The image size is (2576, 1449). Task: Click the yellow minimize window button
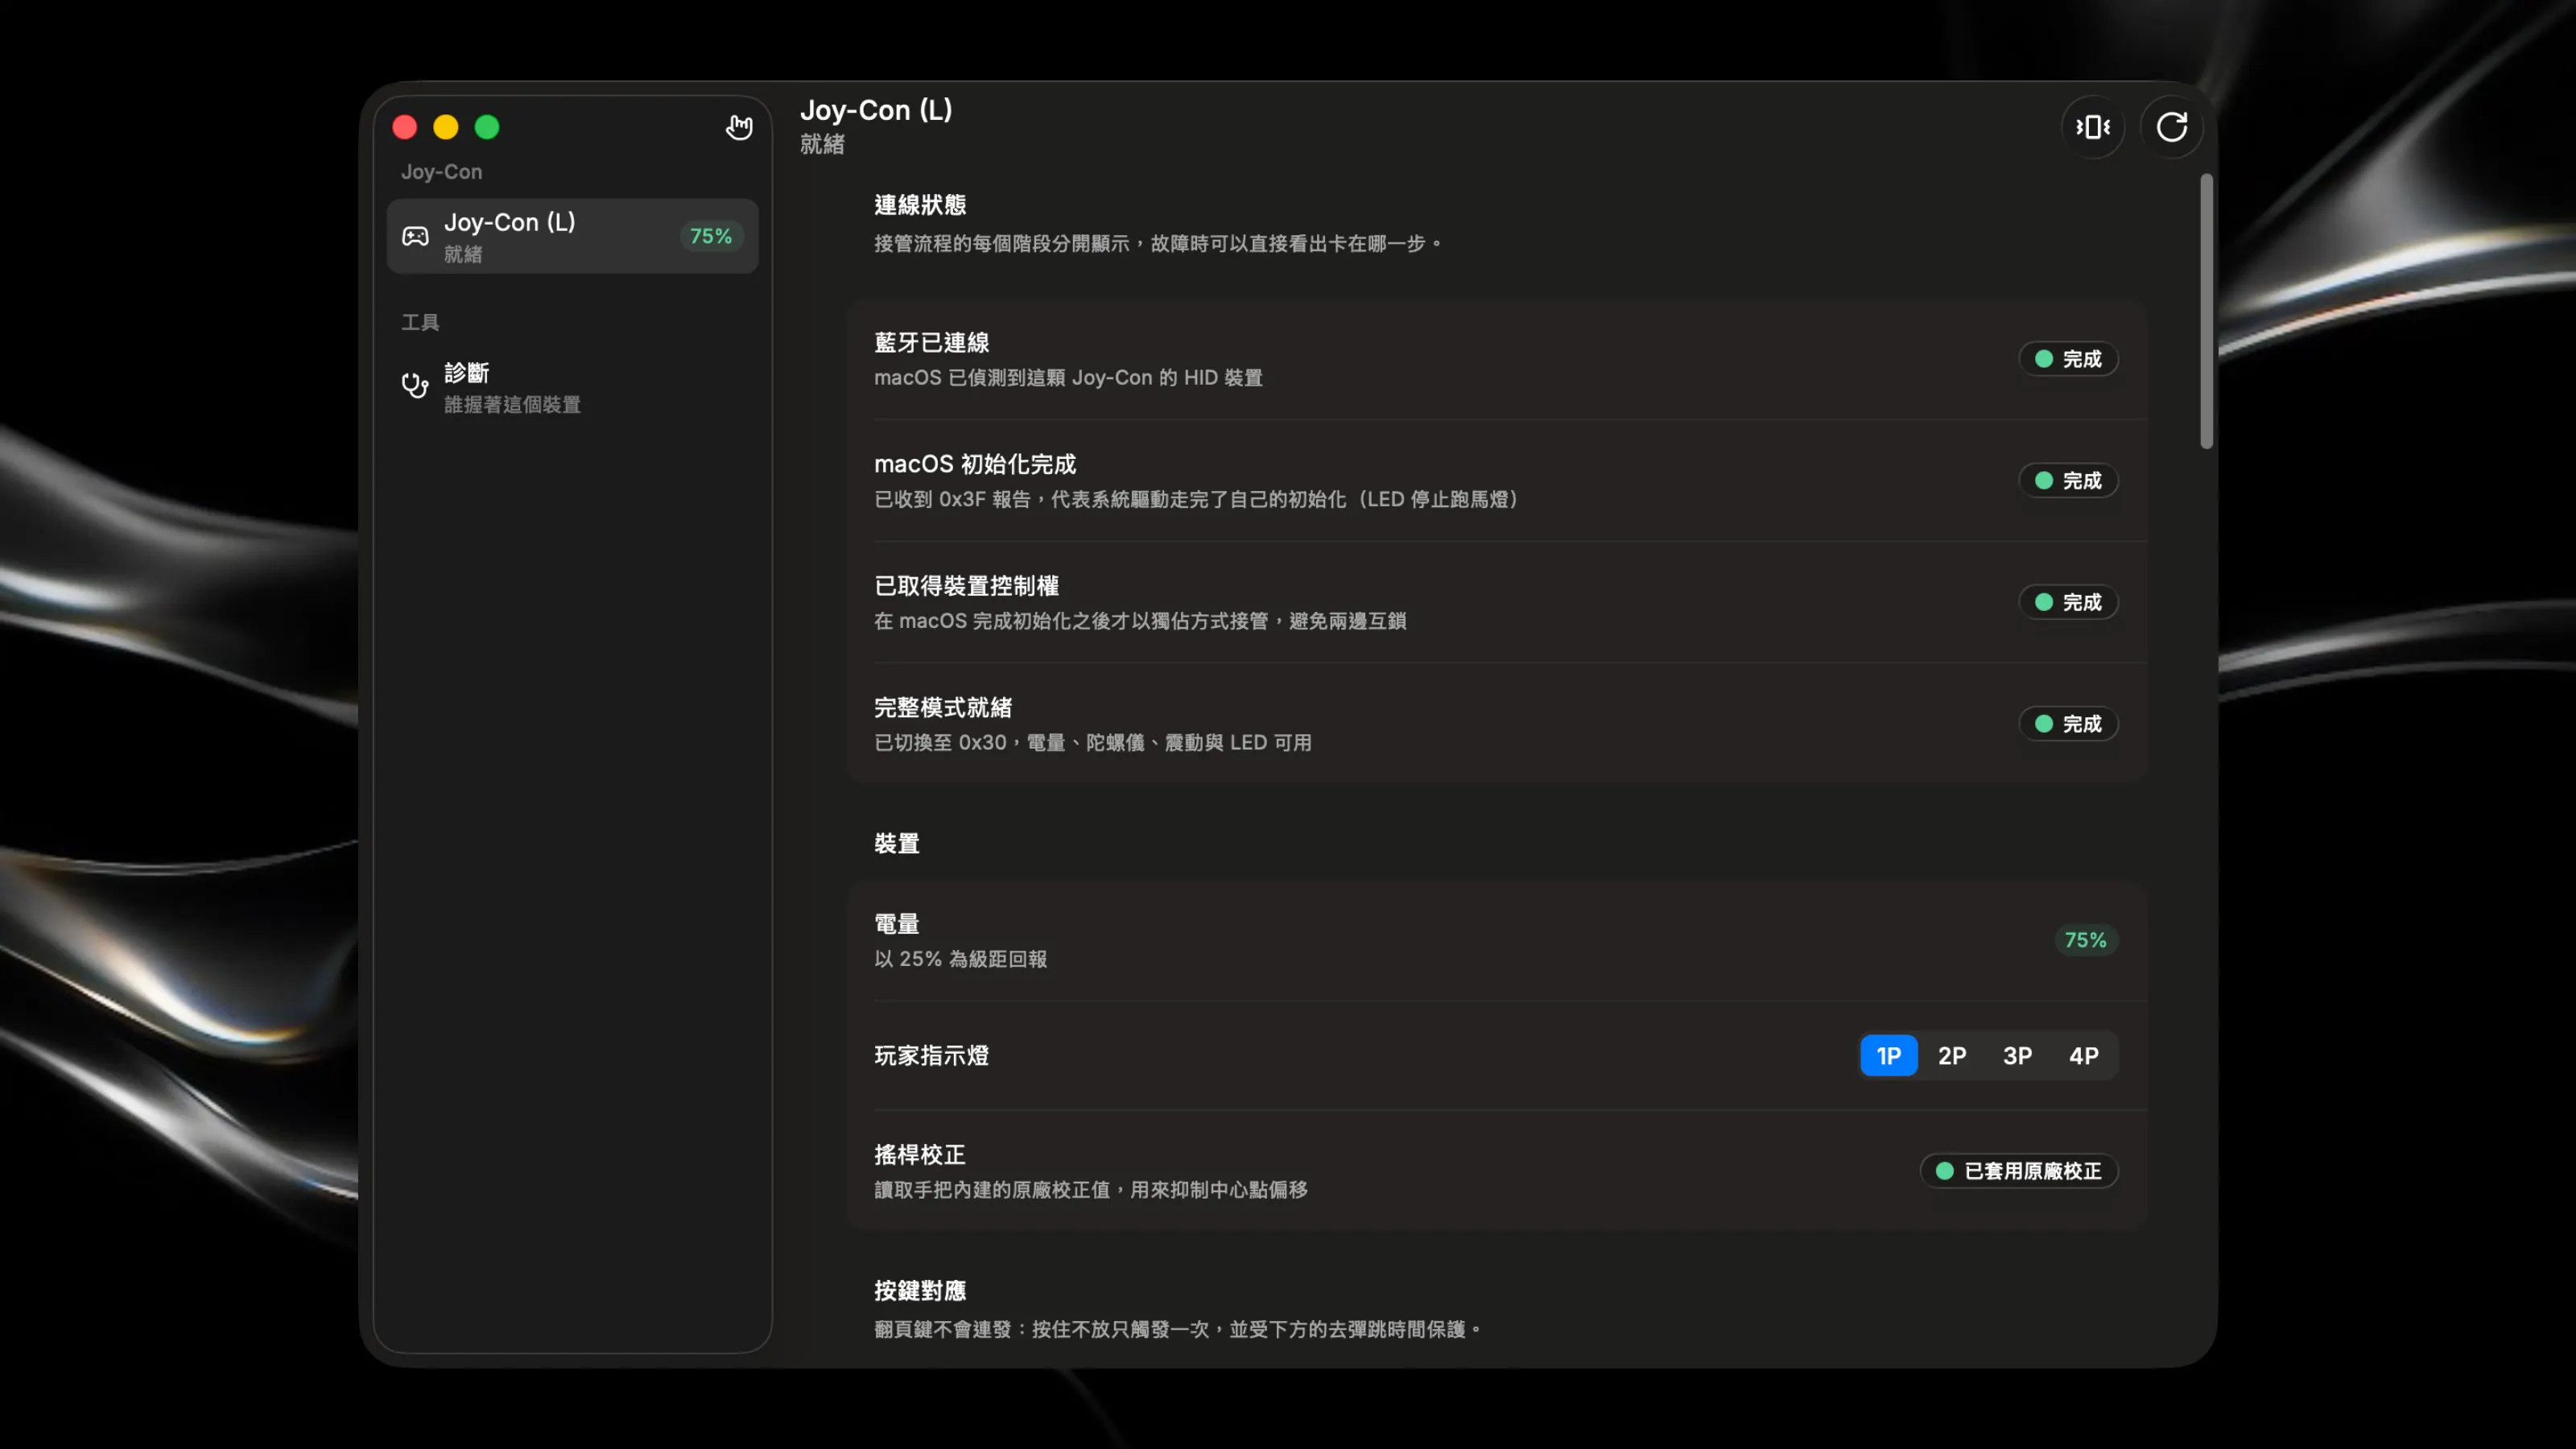(446, 127)
